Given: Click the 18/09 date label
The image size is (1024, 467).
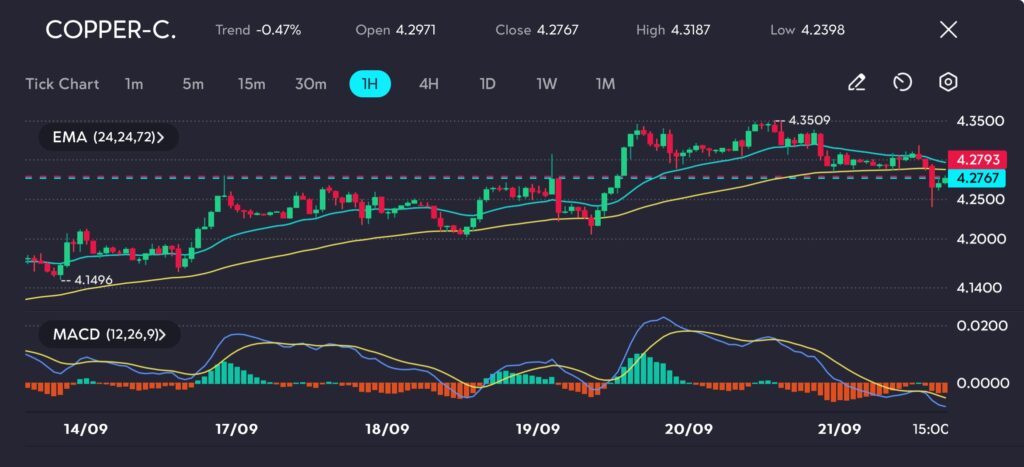Looking at the screenshot, I should pos(387,429).
